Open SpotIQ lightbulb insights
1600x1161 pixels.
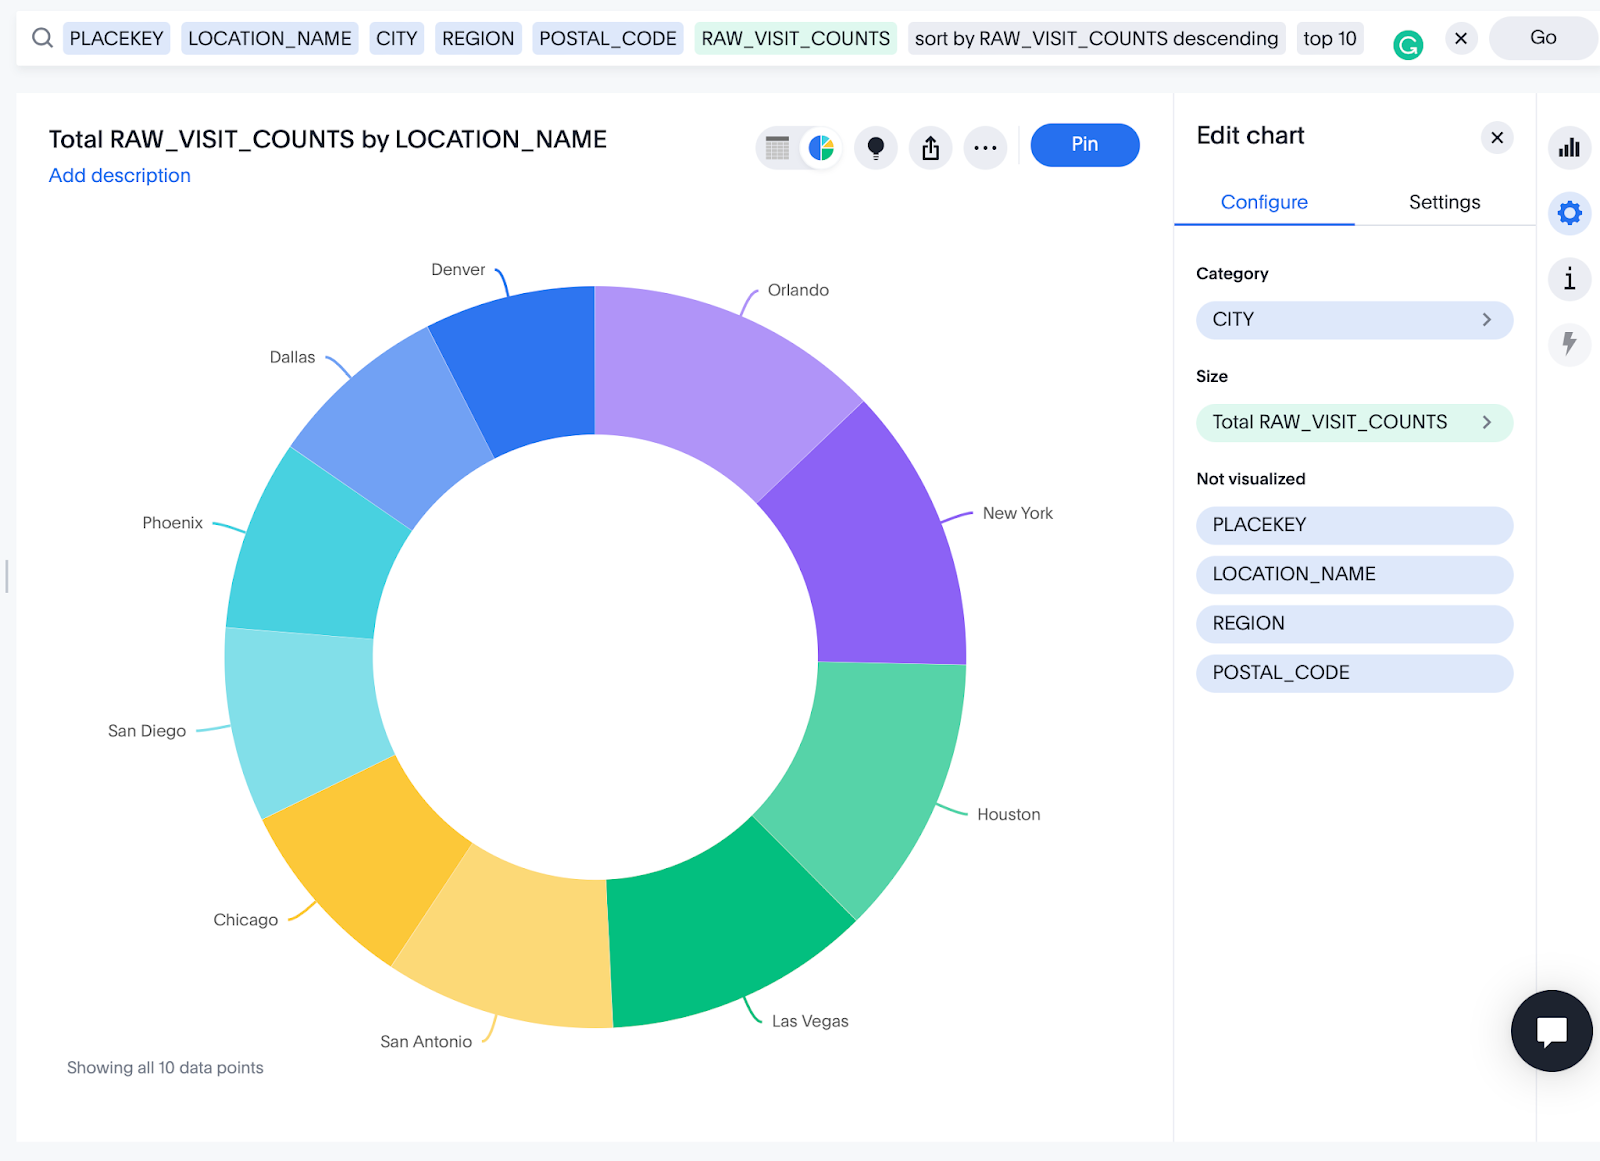pos(875,148)
